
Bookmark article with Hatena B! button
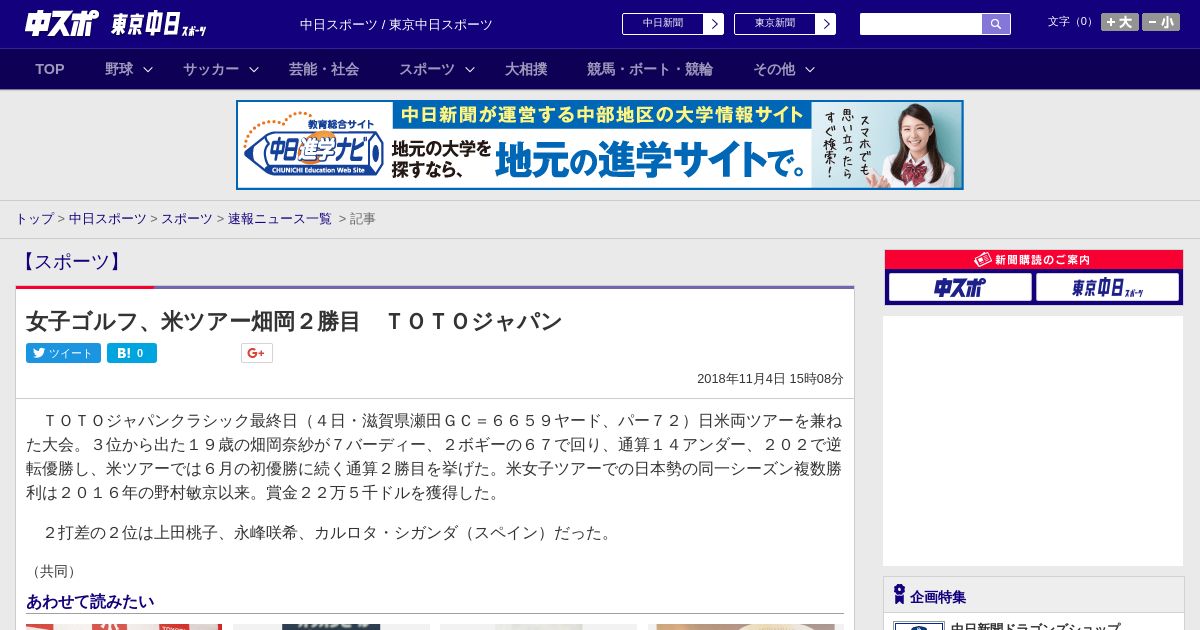(x=132, y=353)
